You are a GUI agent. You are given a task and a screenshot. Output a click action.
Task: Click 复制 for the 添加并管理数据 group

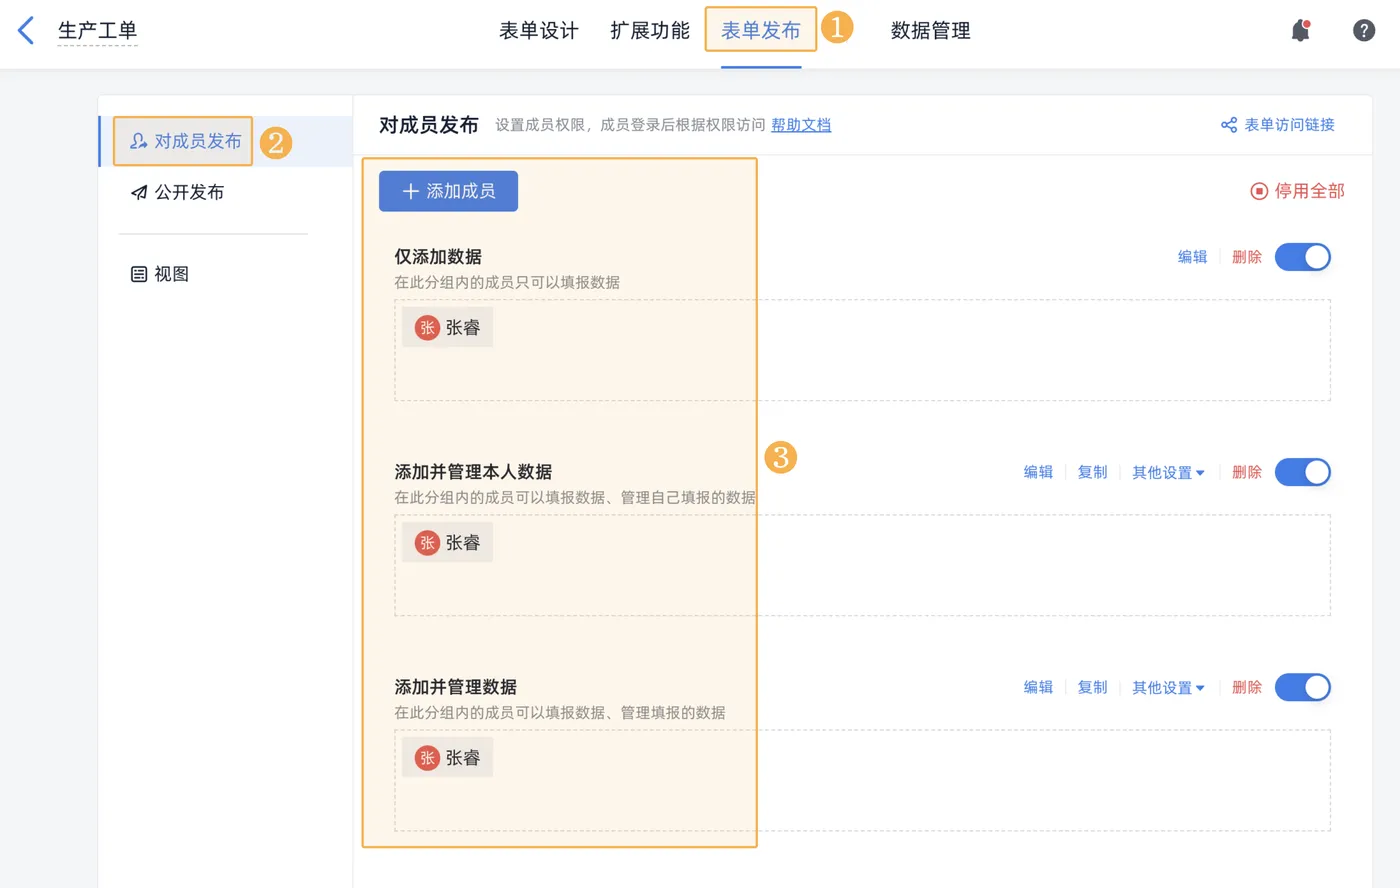pyautogui.click(x=1092, y=687)
